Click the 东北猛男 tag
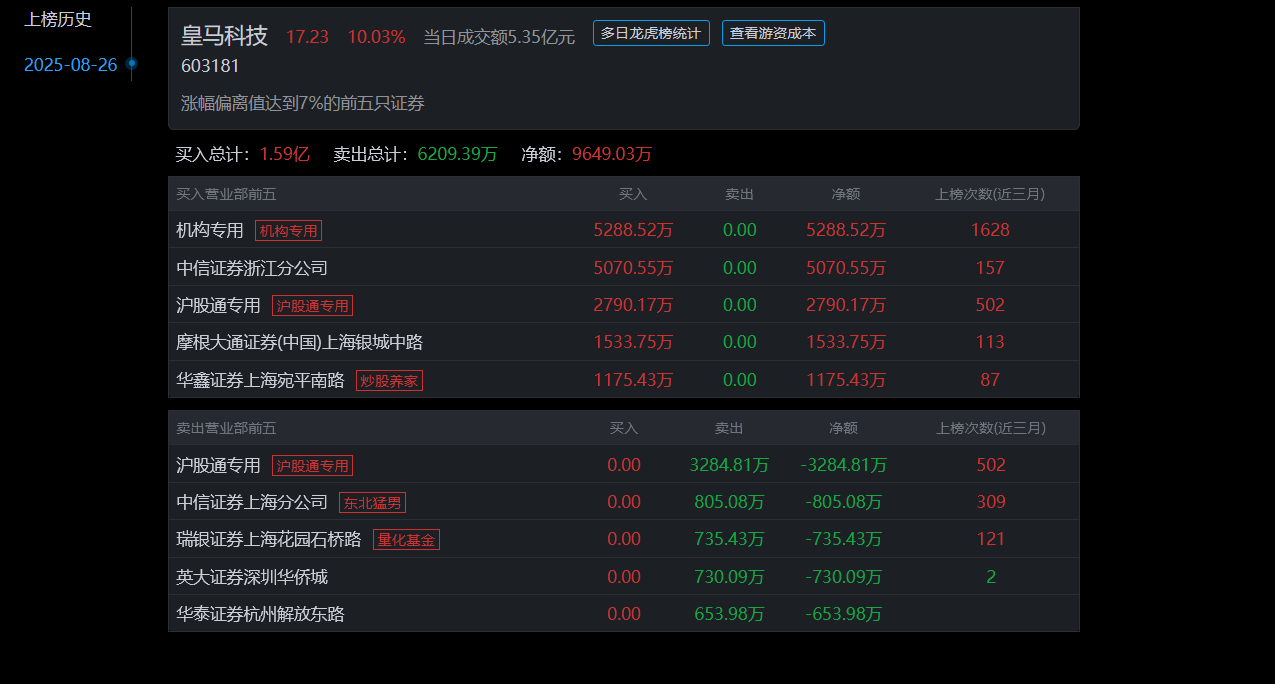The width and height of the screenshot is (1275, 684). point(372,503)
